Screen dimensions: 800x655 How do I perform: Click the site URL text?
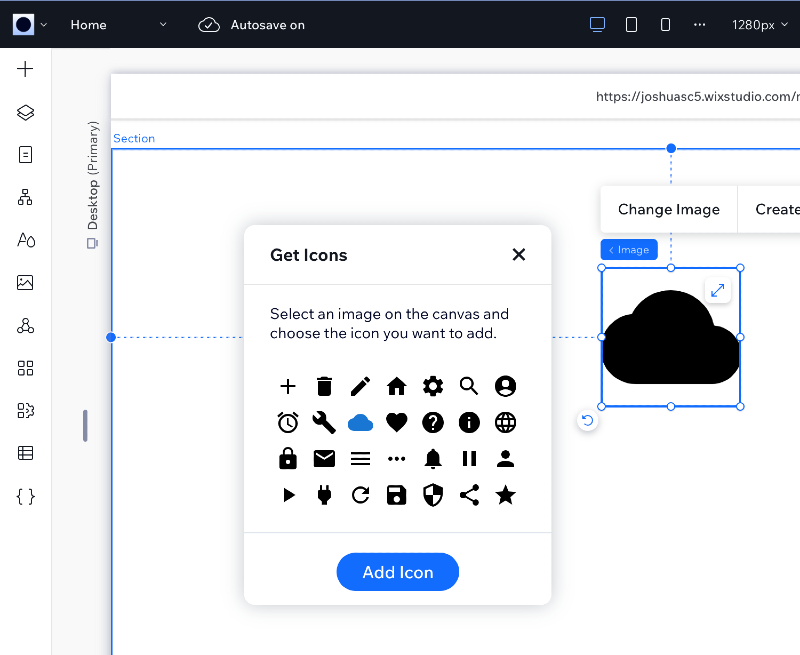[697, 96]
